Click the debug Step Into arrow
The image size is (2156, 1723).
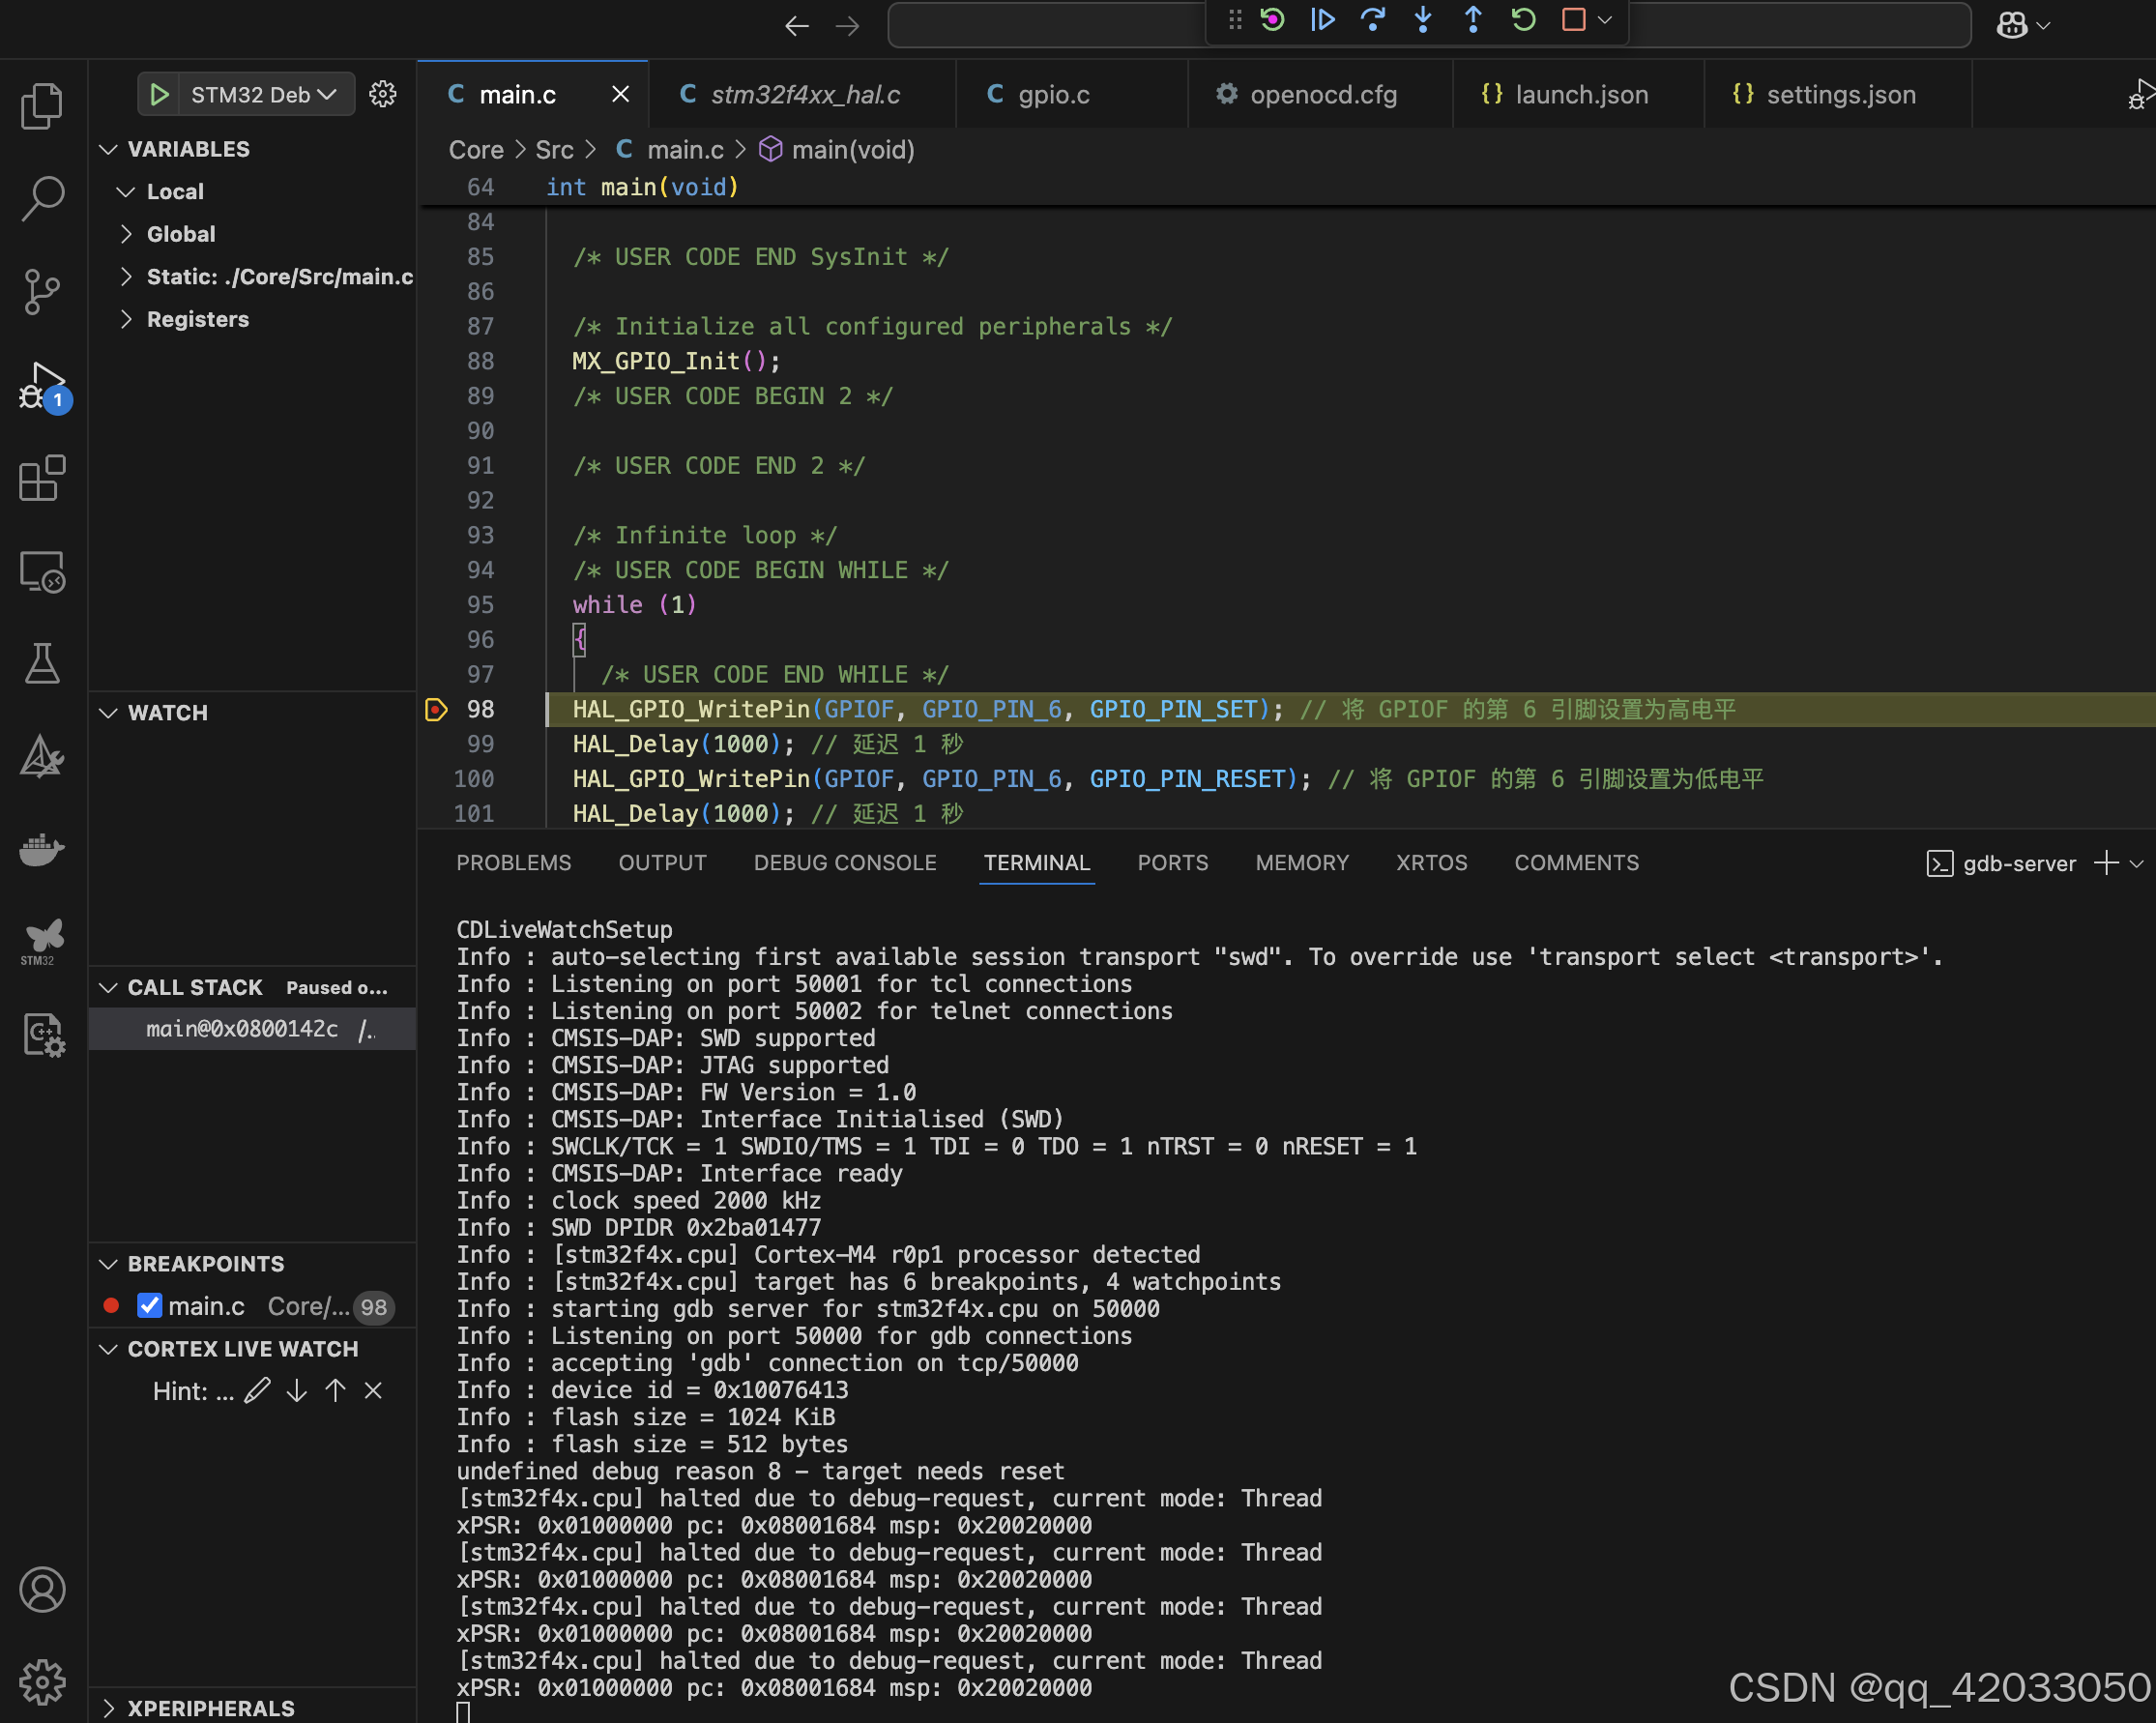pos(1422,19)
